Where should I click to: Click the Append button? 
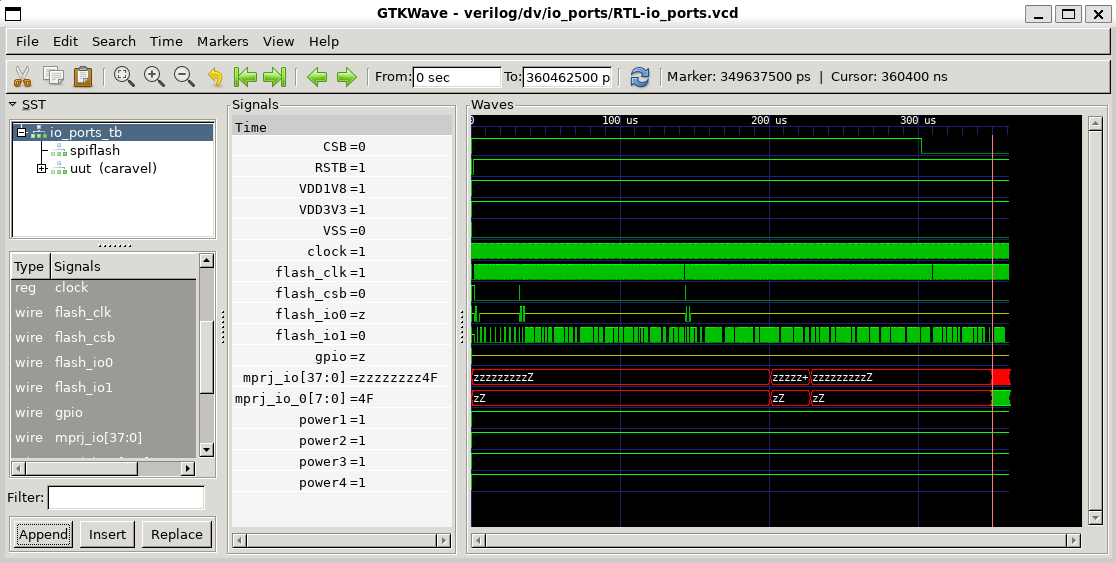(44, 535)
